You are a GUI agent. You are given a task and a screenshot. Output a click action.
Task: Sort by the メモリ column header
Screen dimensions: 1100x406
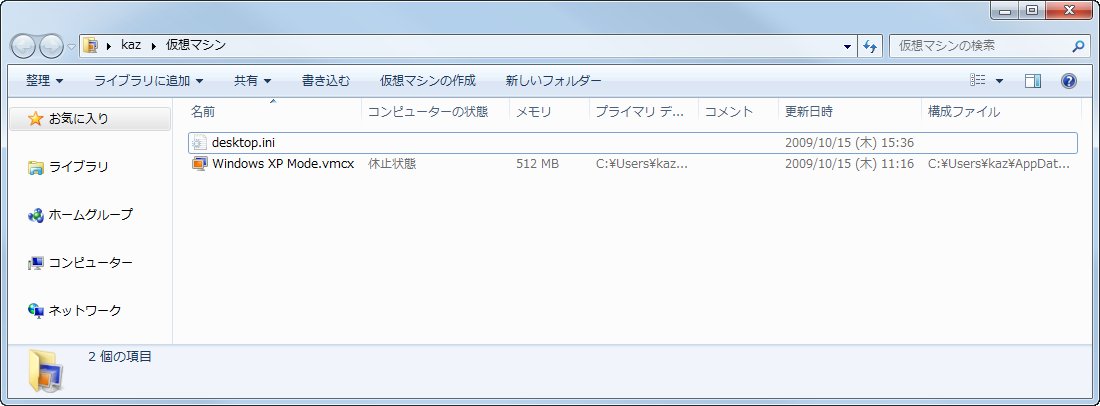[x=549, y=111]
